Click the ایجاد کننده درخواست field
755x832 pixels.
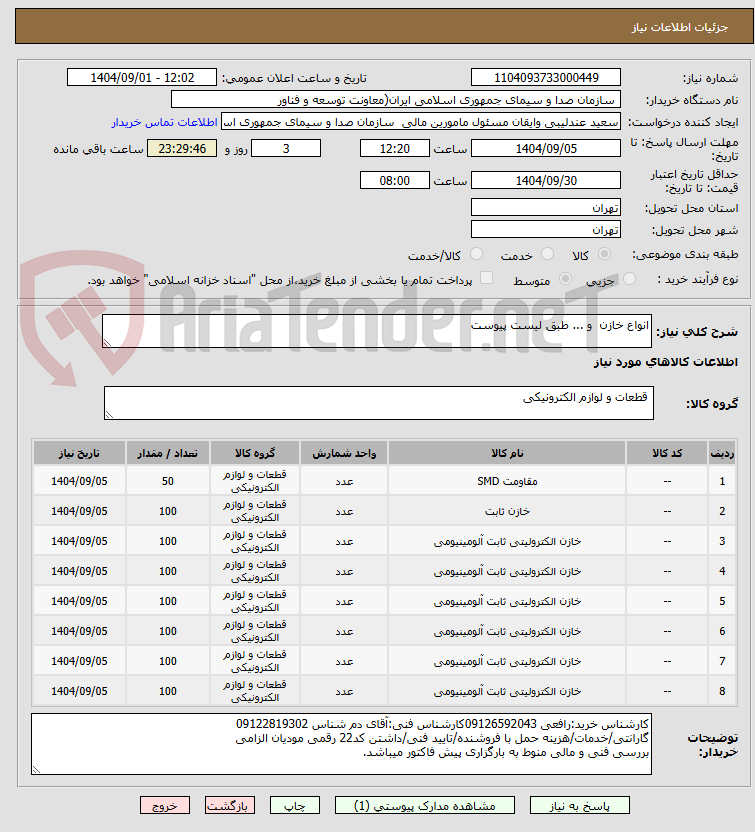point(421,122)
